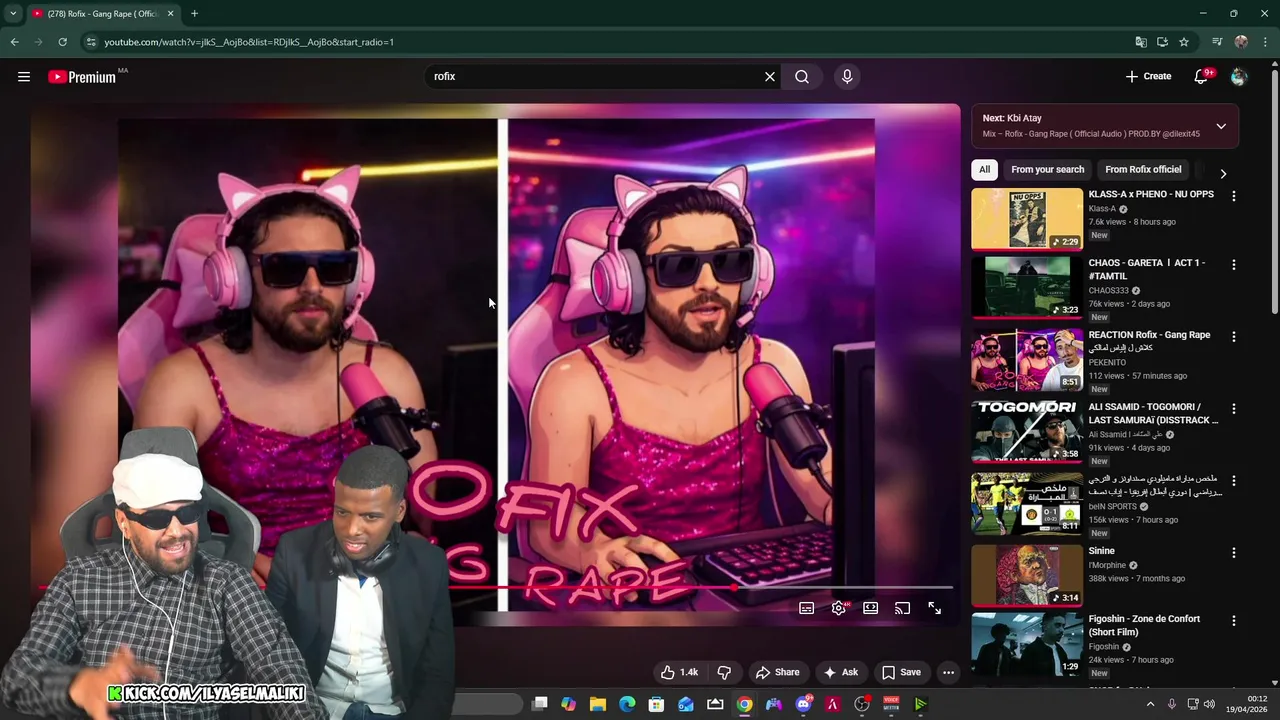Dislike the video
The image size is (1280, 720).
coord(725,672)
